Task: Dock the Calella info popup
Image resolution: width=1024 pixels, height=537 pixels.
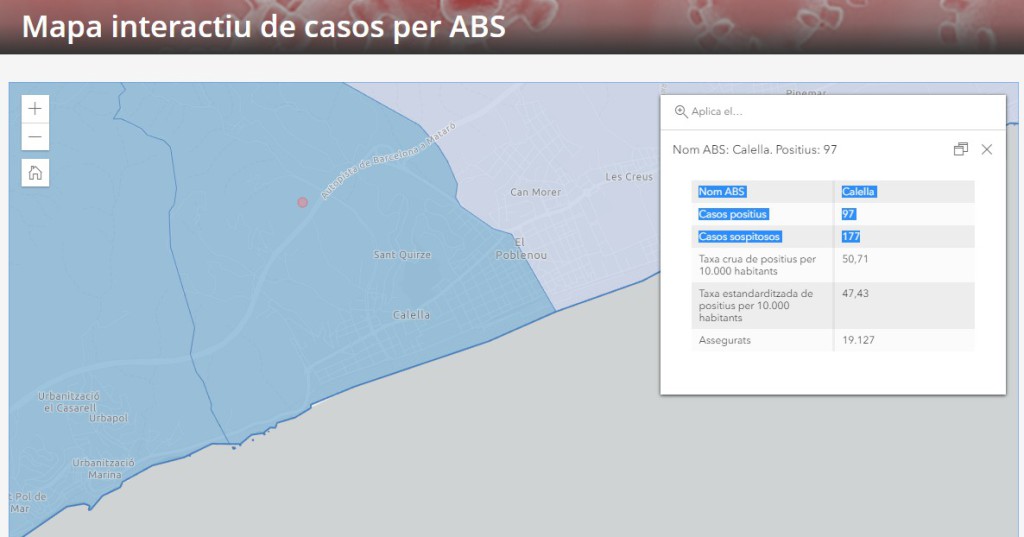Action: click(x=960, y=149)
